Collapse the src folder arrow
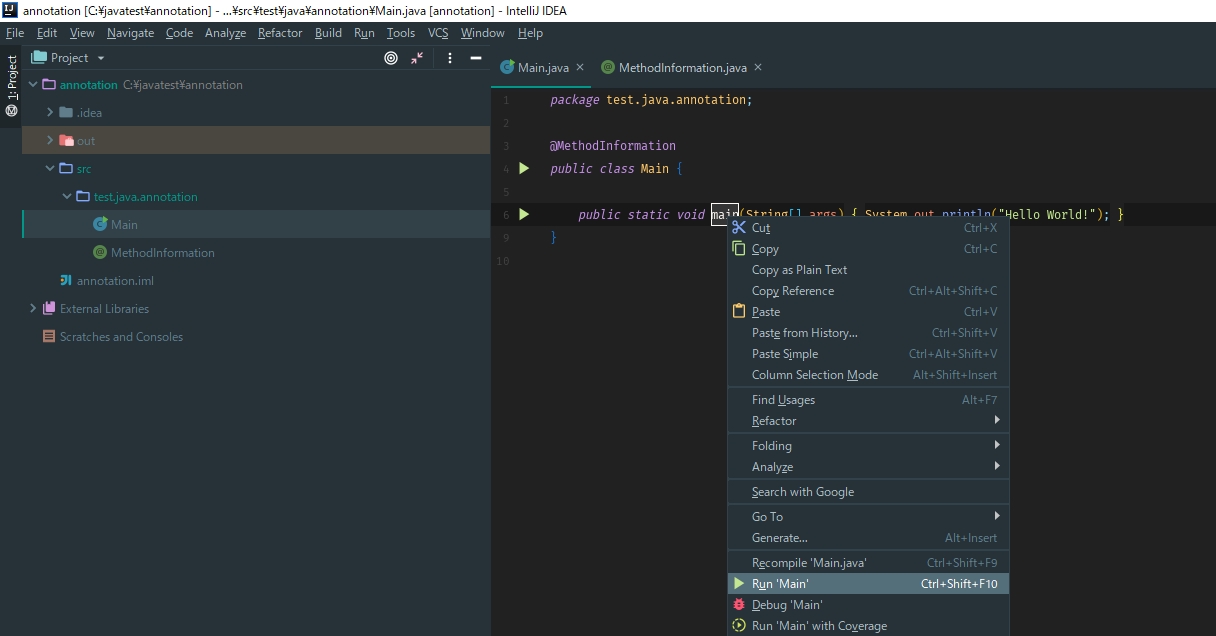This screenshot has height=636, width=1216. (50, 169)
